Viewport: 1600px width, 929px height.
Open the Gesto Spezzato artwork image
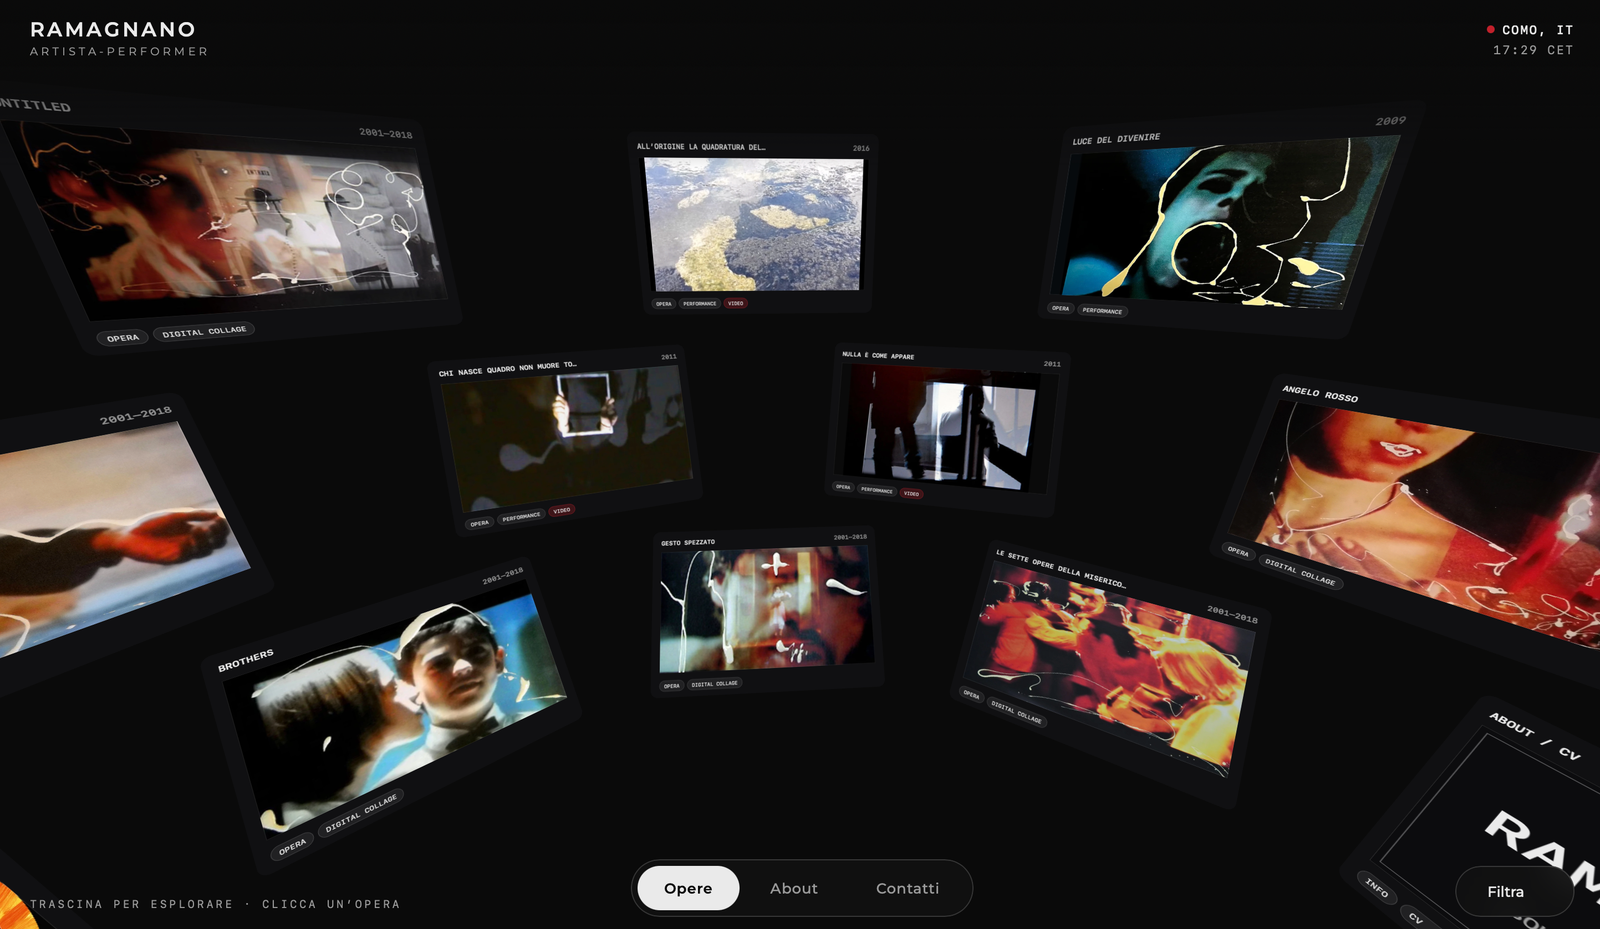pyautogui.click(x=766, y=609)
